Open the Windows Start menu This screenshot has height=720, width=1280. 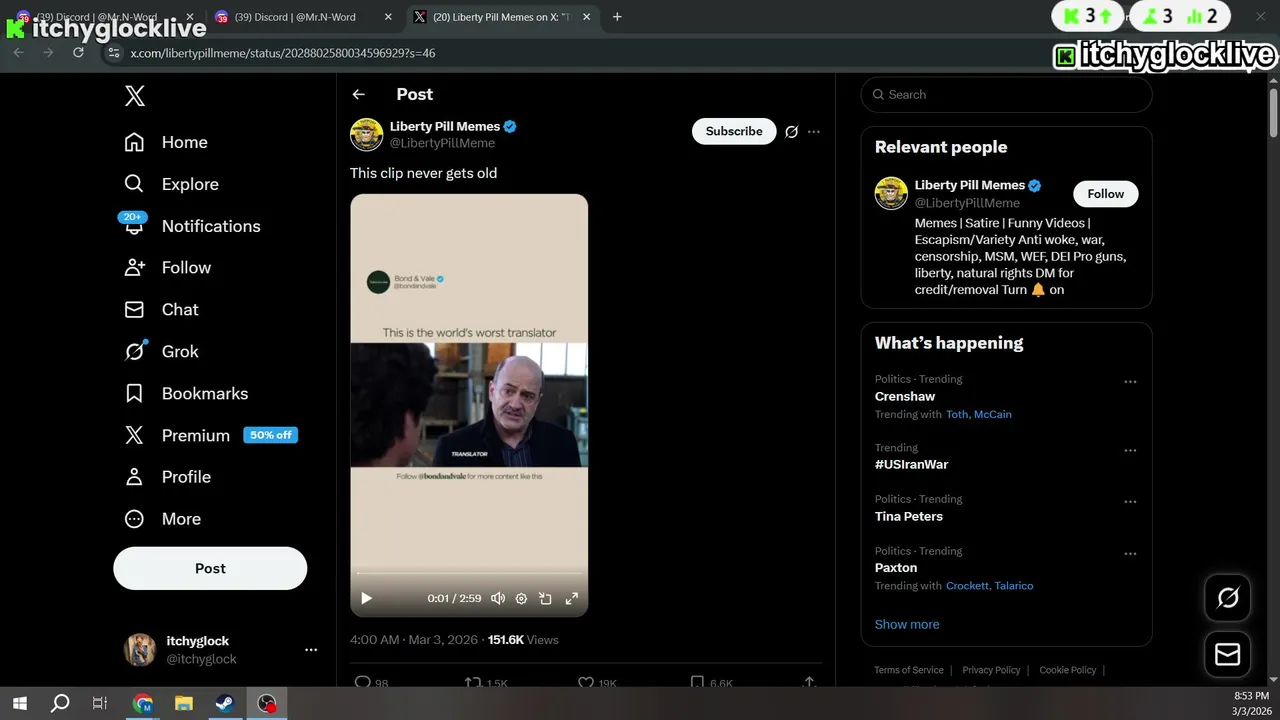pyautogui.click(x=20, y=703)
